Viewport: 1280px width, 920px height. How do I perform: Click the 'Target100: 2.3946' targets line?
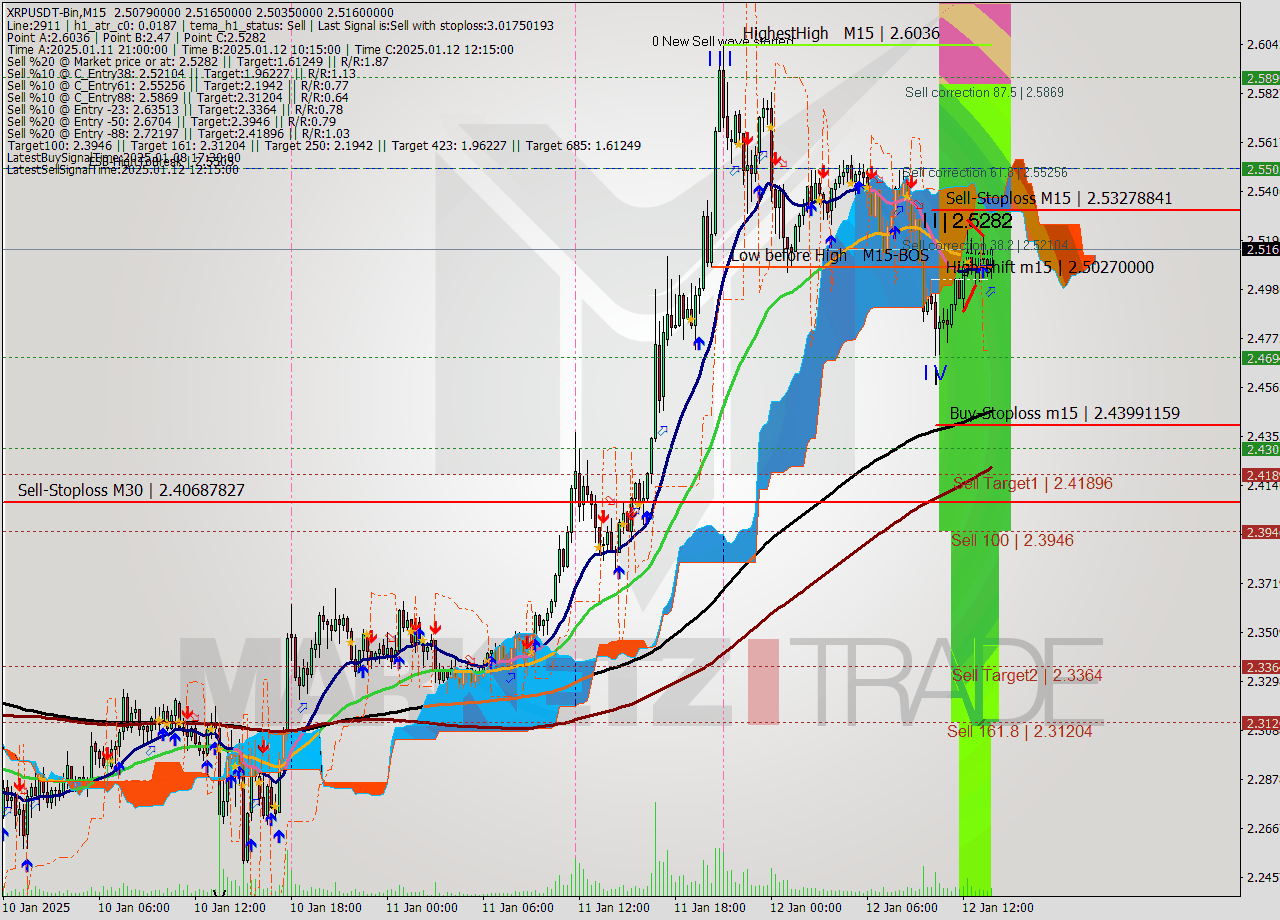tap(323, 145)
